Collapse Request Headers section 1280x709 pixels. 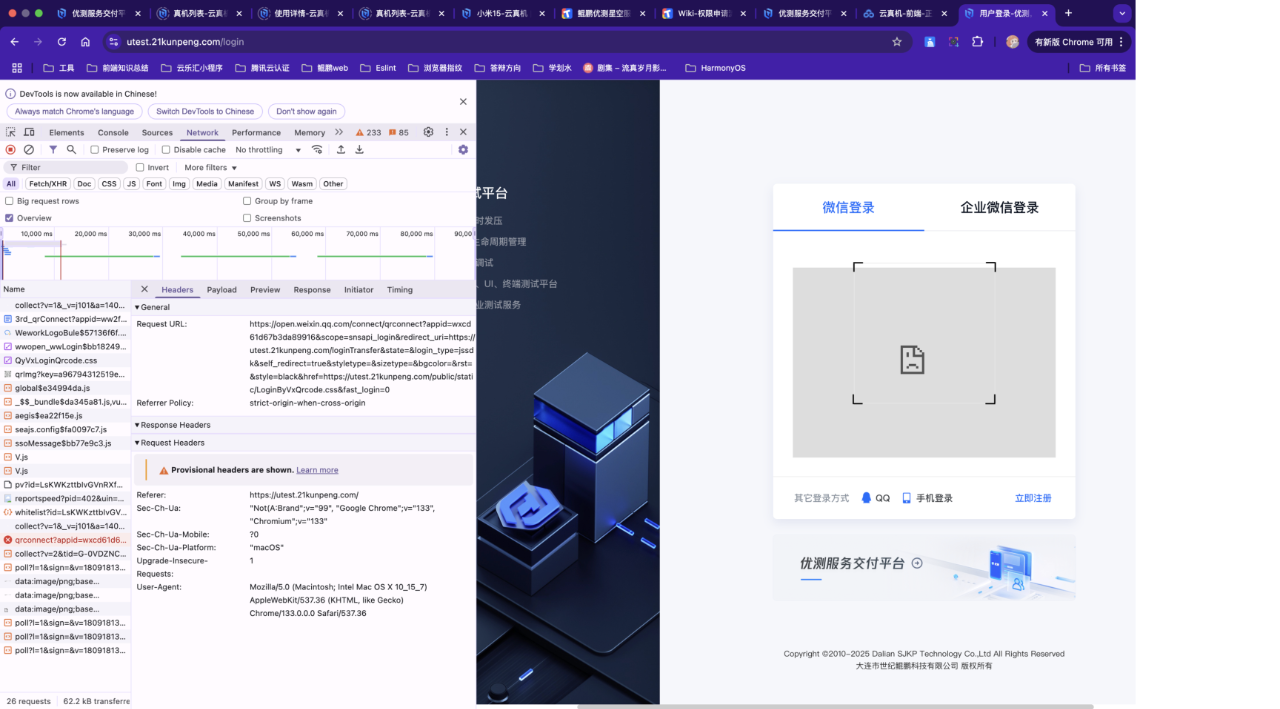tap(169, 442)
